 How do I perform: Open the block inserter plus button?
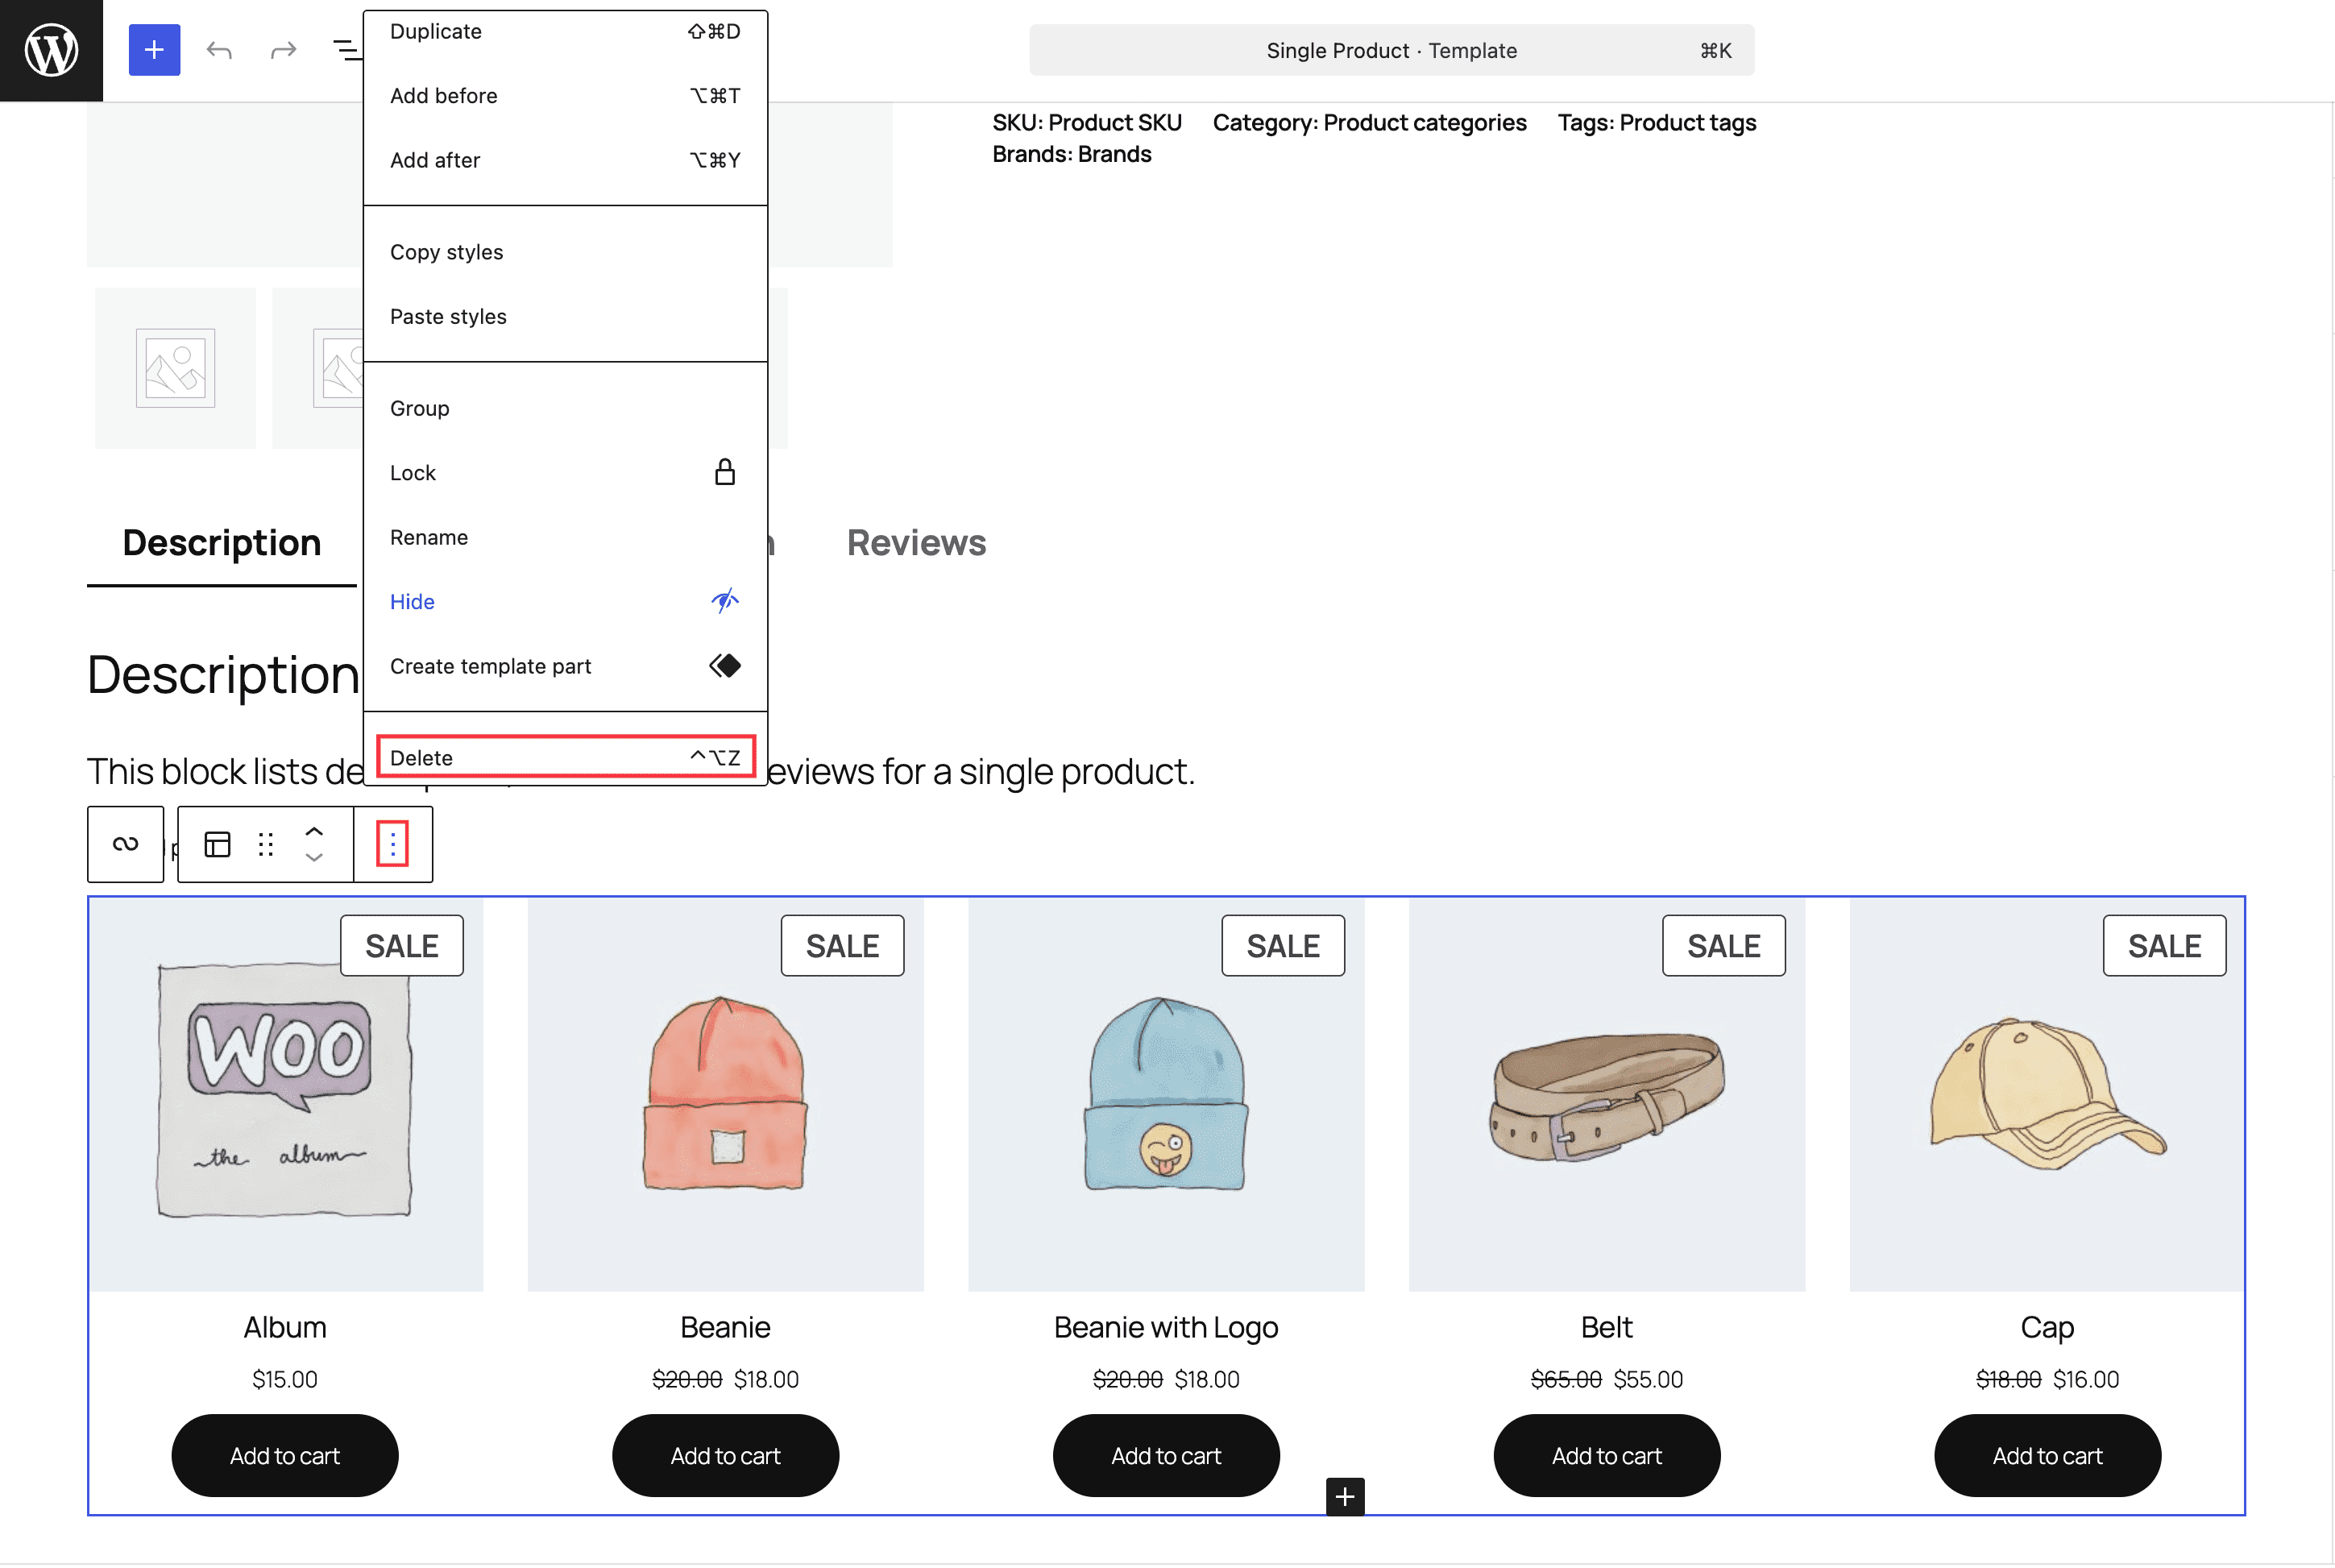[x=154, y=50]
